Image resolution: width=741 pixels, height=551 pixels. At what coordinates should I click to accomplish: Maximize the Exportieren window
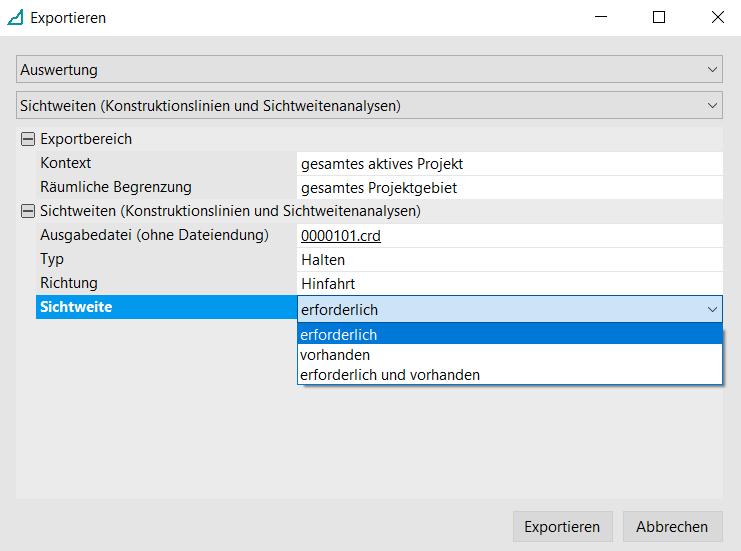(659, 18)
